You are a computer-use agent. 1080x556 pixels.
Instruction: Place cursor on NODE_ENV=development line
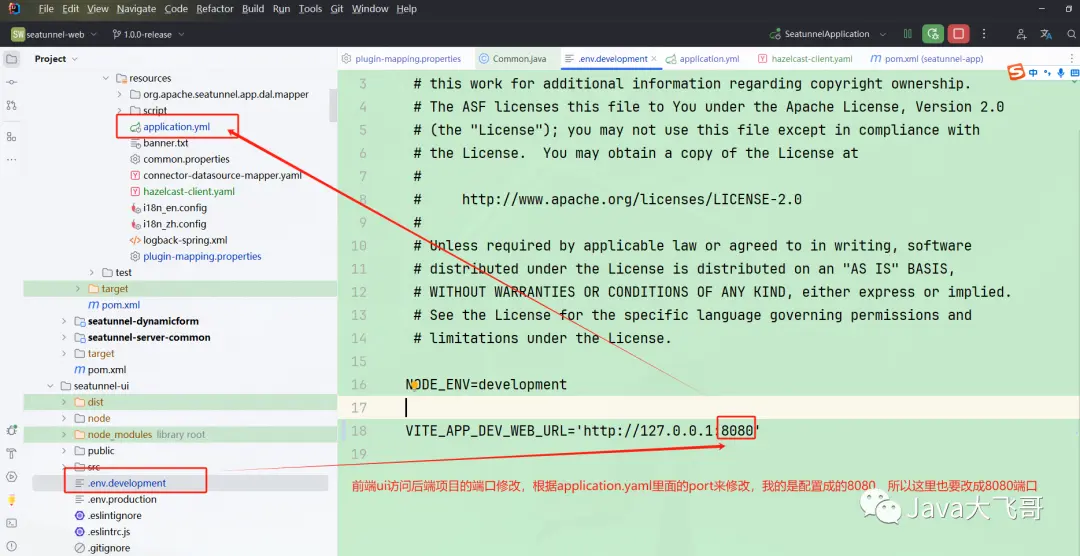486,384
